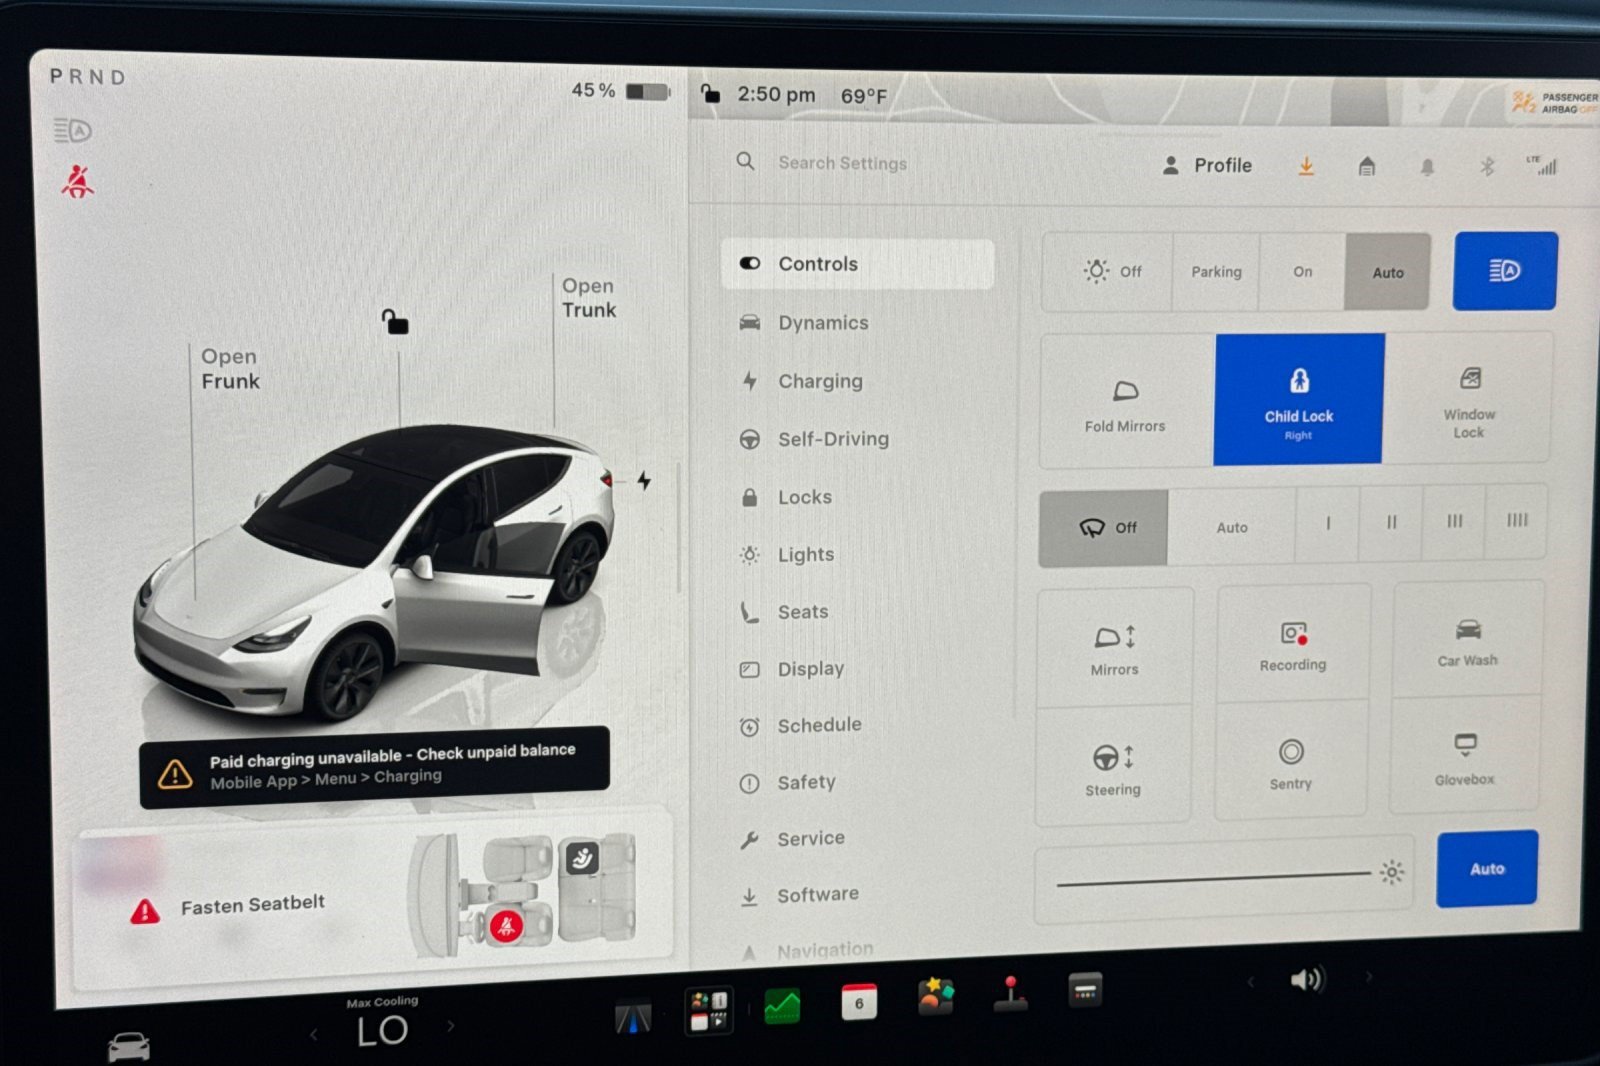Viewport: 1600px width, 1066px height.
Task: Tap the LTE signal strength icon
Action: [x=1543, y=165]
